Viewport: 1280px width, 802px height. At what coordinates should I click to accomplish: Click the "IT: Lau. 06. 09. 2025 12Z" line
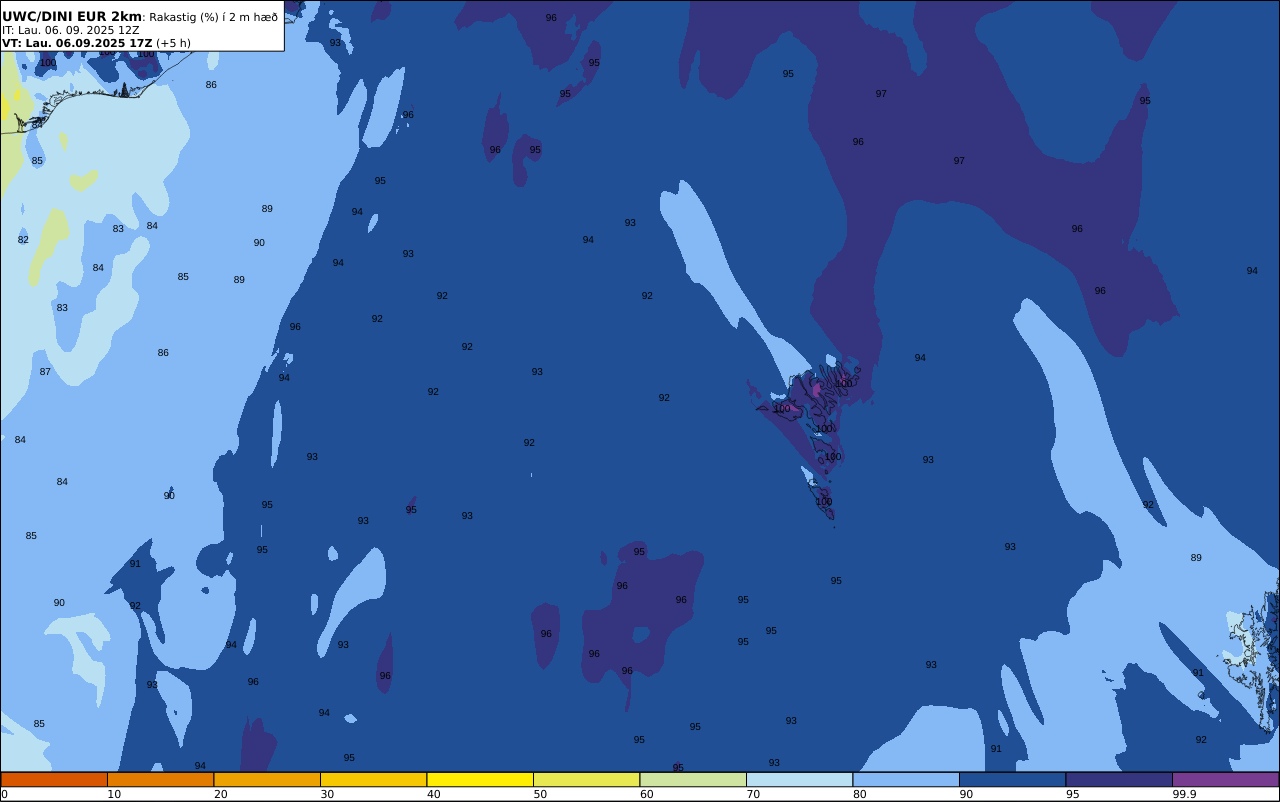point(71,30)
